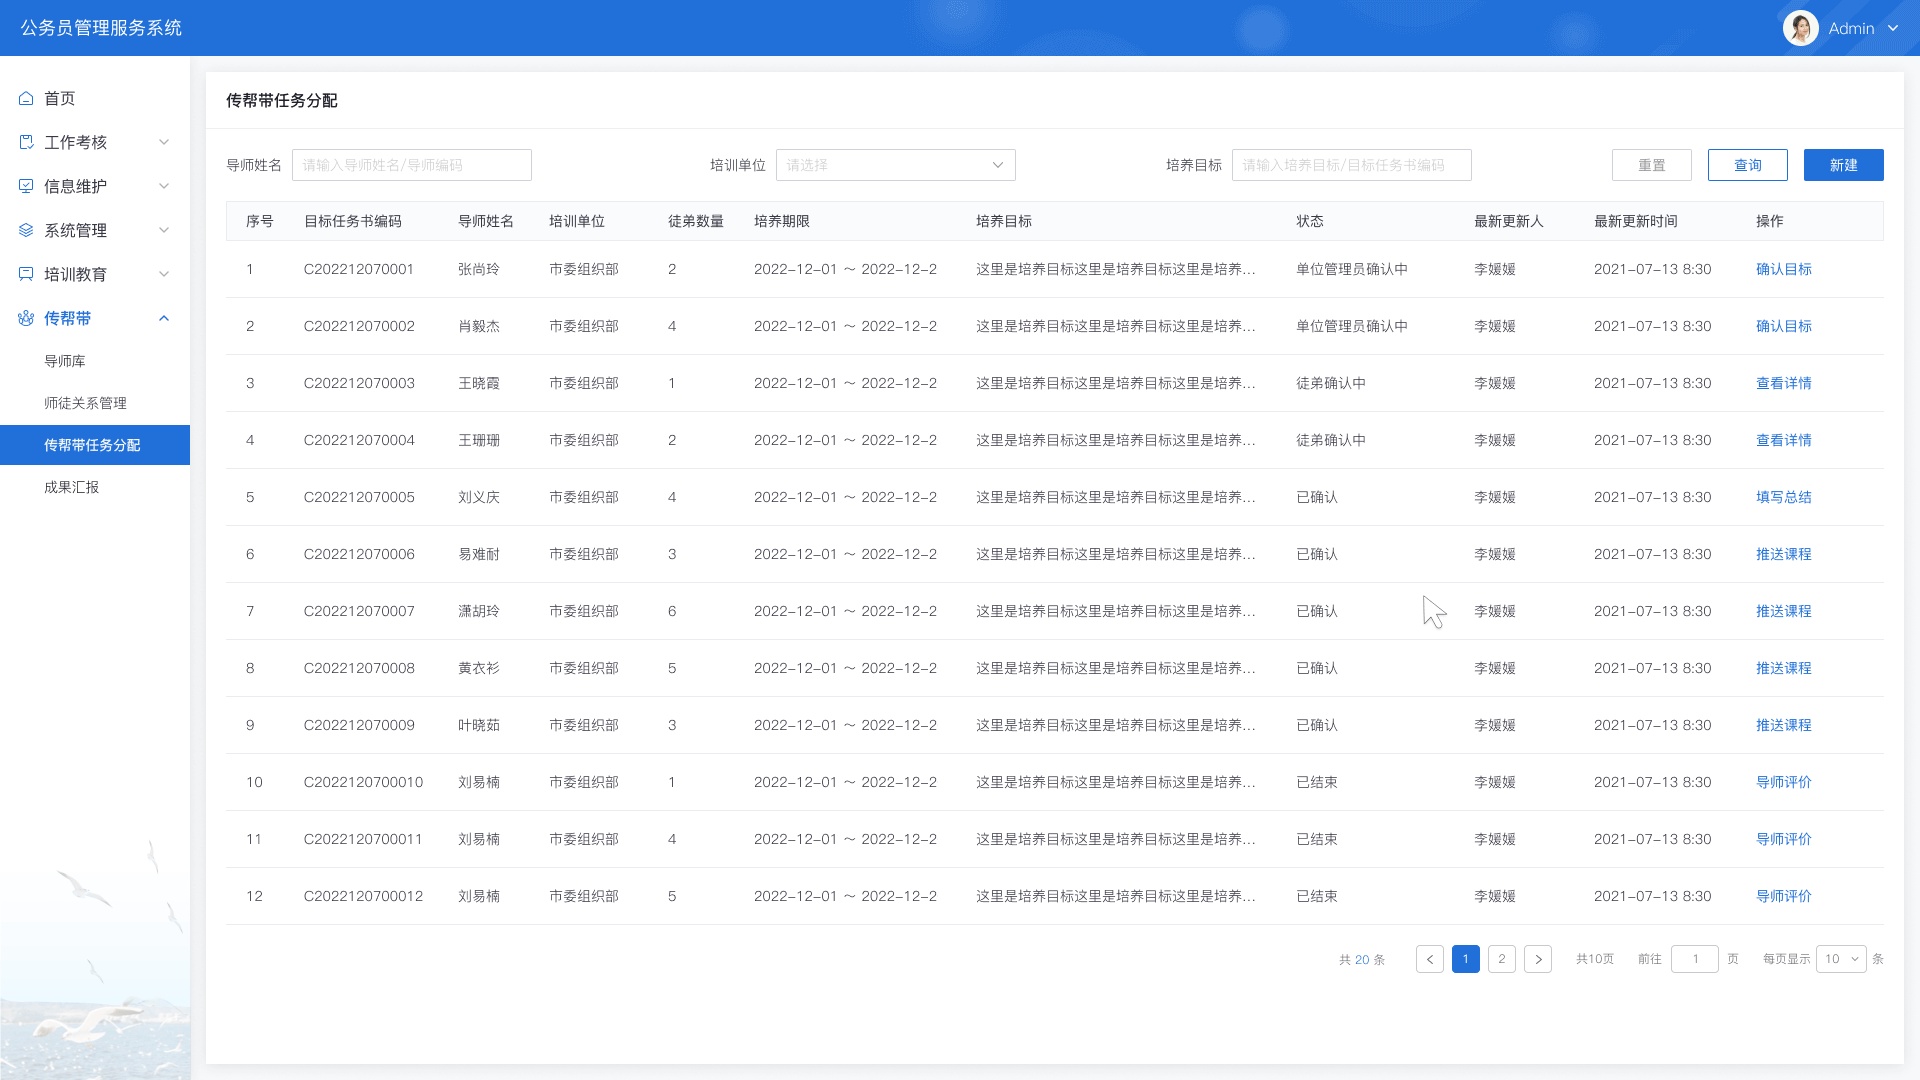
Task: Click the 导师姓名 input field
Action: pos(411,165)
